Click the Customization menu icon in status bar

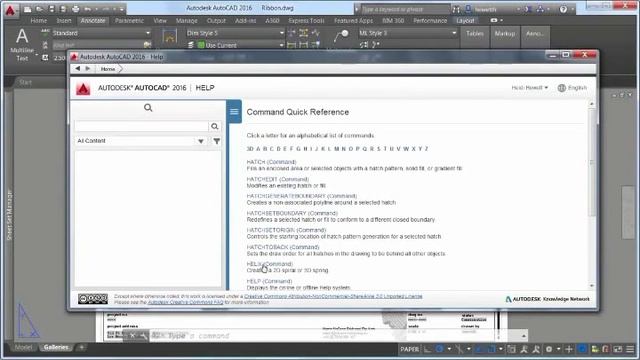pos(631,349)
